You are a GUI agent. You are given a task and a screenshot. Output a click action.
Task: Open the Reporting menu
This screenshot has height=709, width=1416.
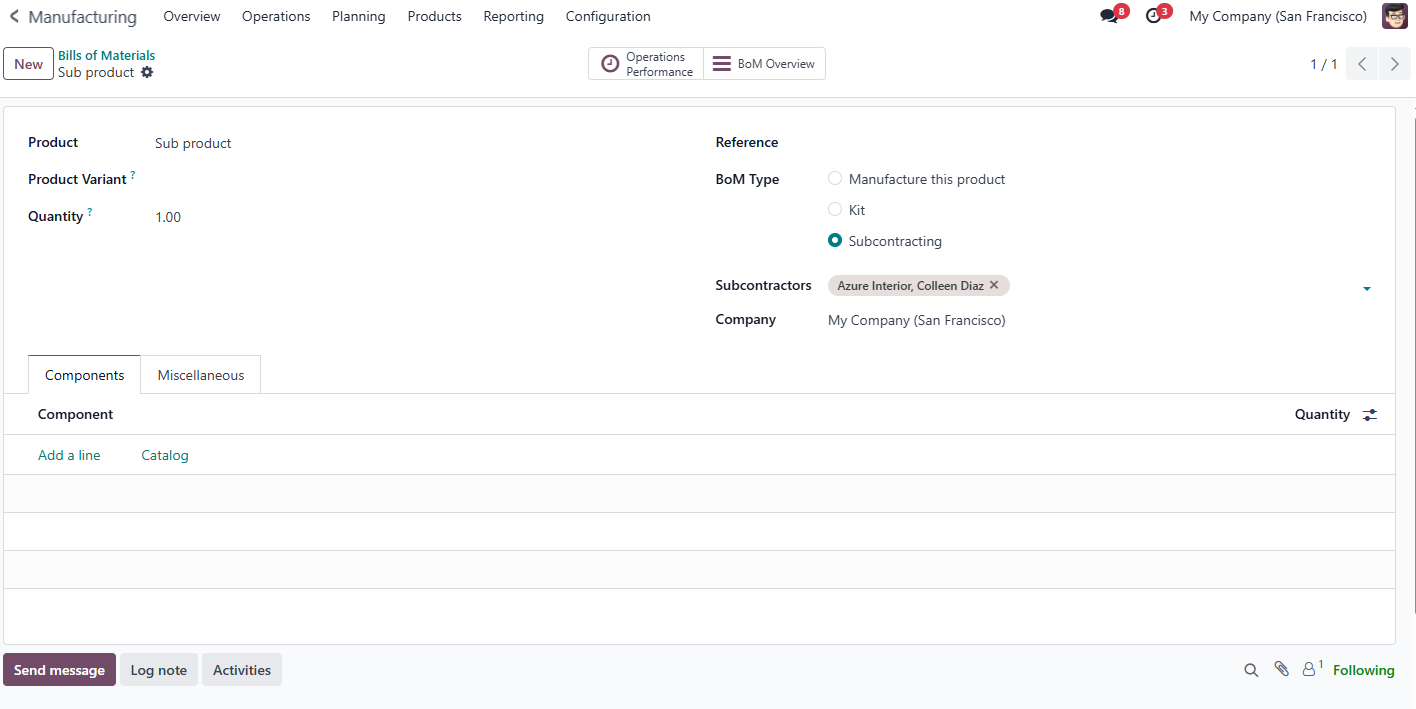click(514, 16)
